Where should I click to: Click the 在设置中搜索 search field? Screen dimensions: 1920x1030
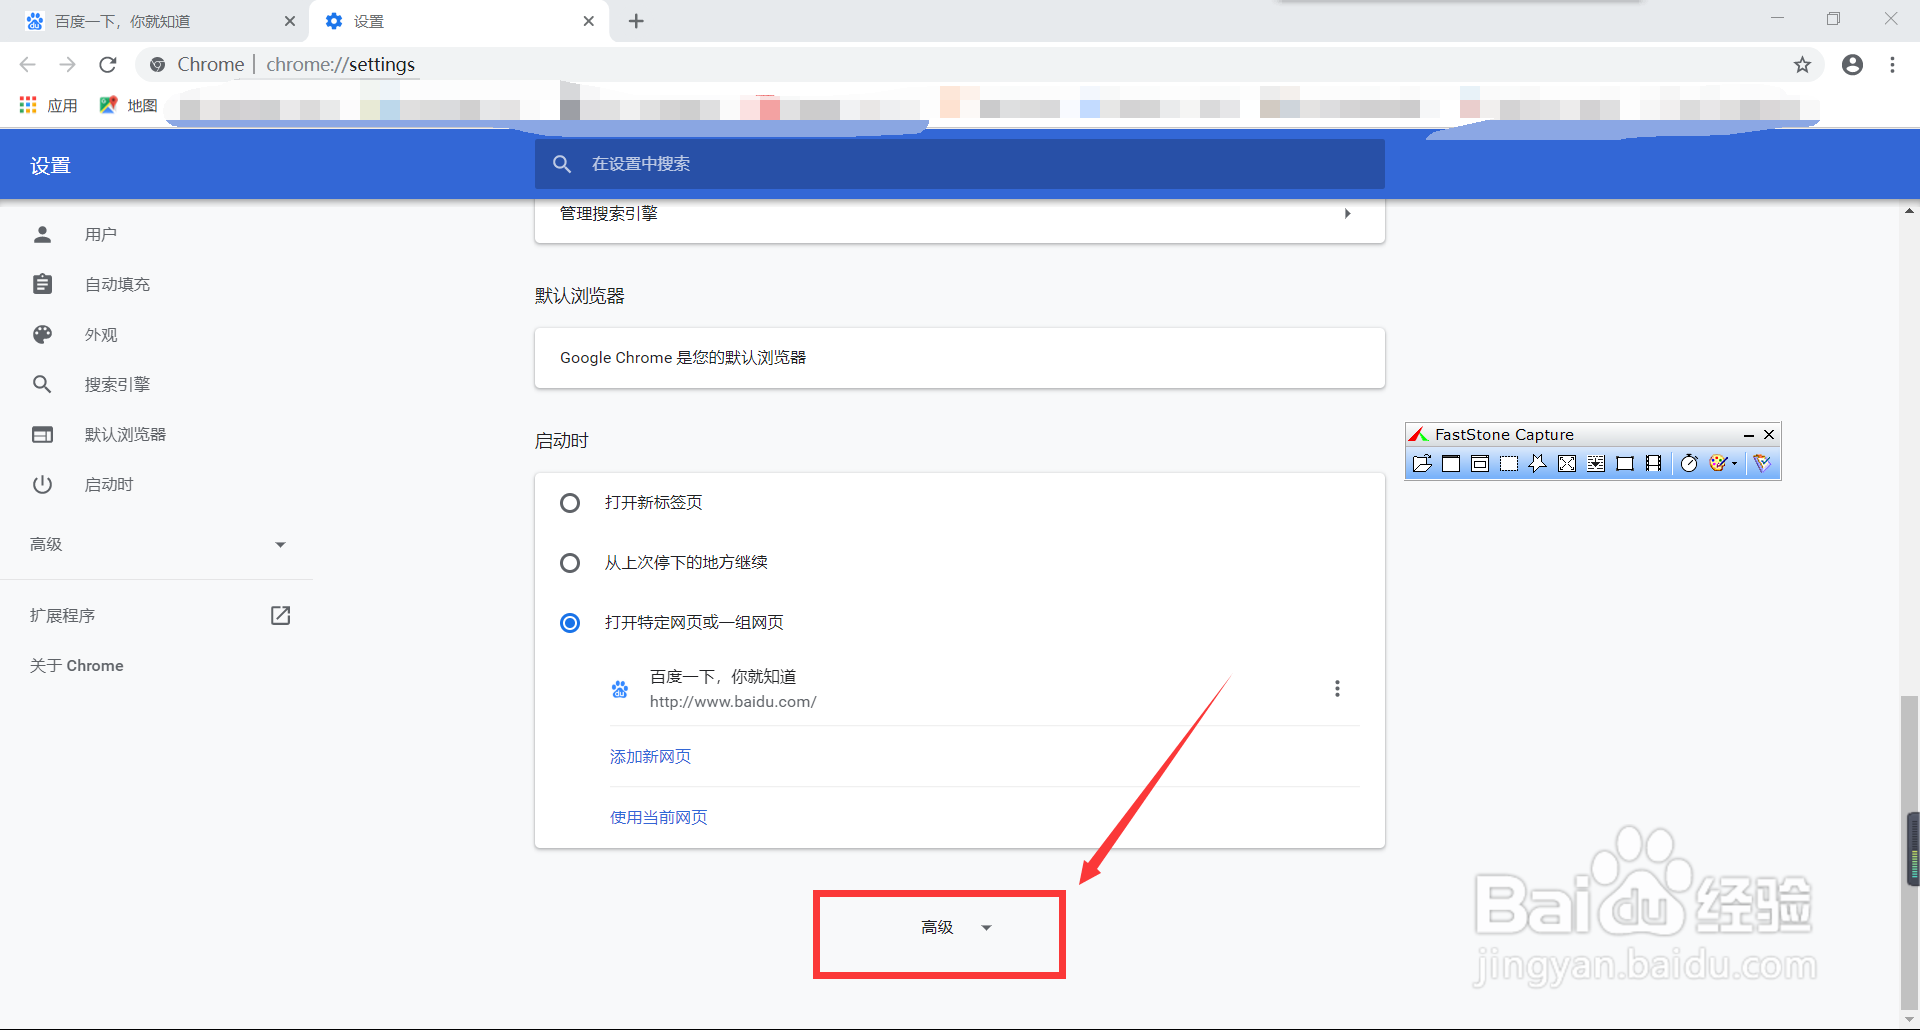[x=960, y=164]
